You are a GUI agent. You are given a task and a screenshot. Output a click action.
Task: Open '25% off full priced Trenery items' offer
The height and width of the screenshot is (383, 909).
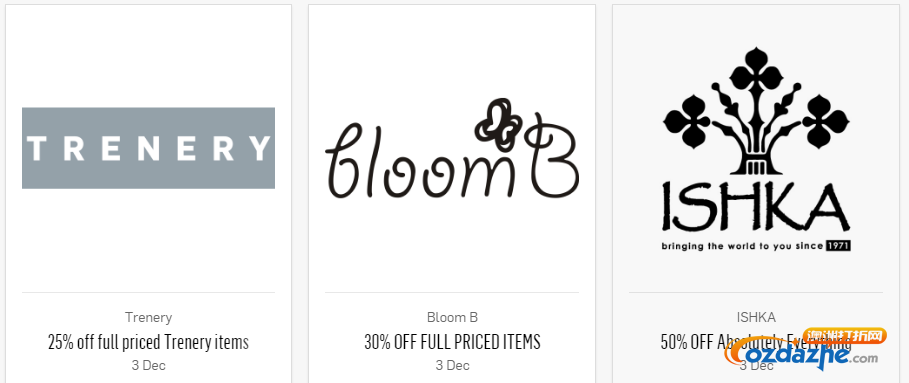point(148,342)
